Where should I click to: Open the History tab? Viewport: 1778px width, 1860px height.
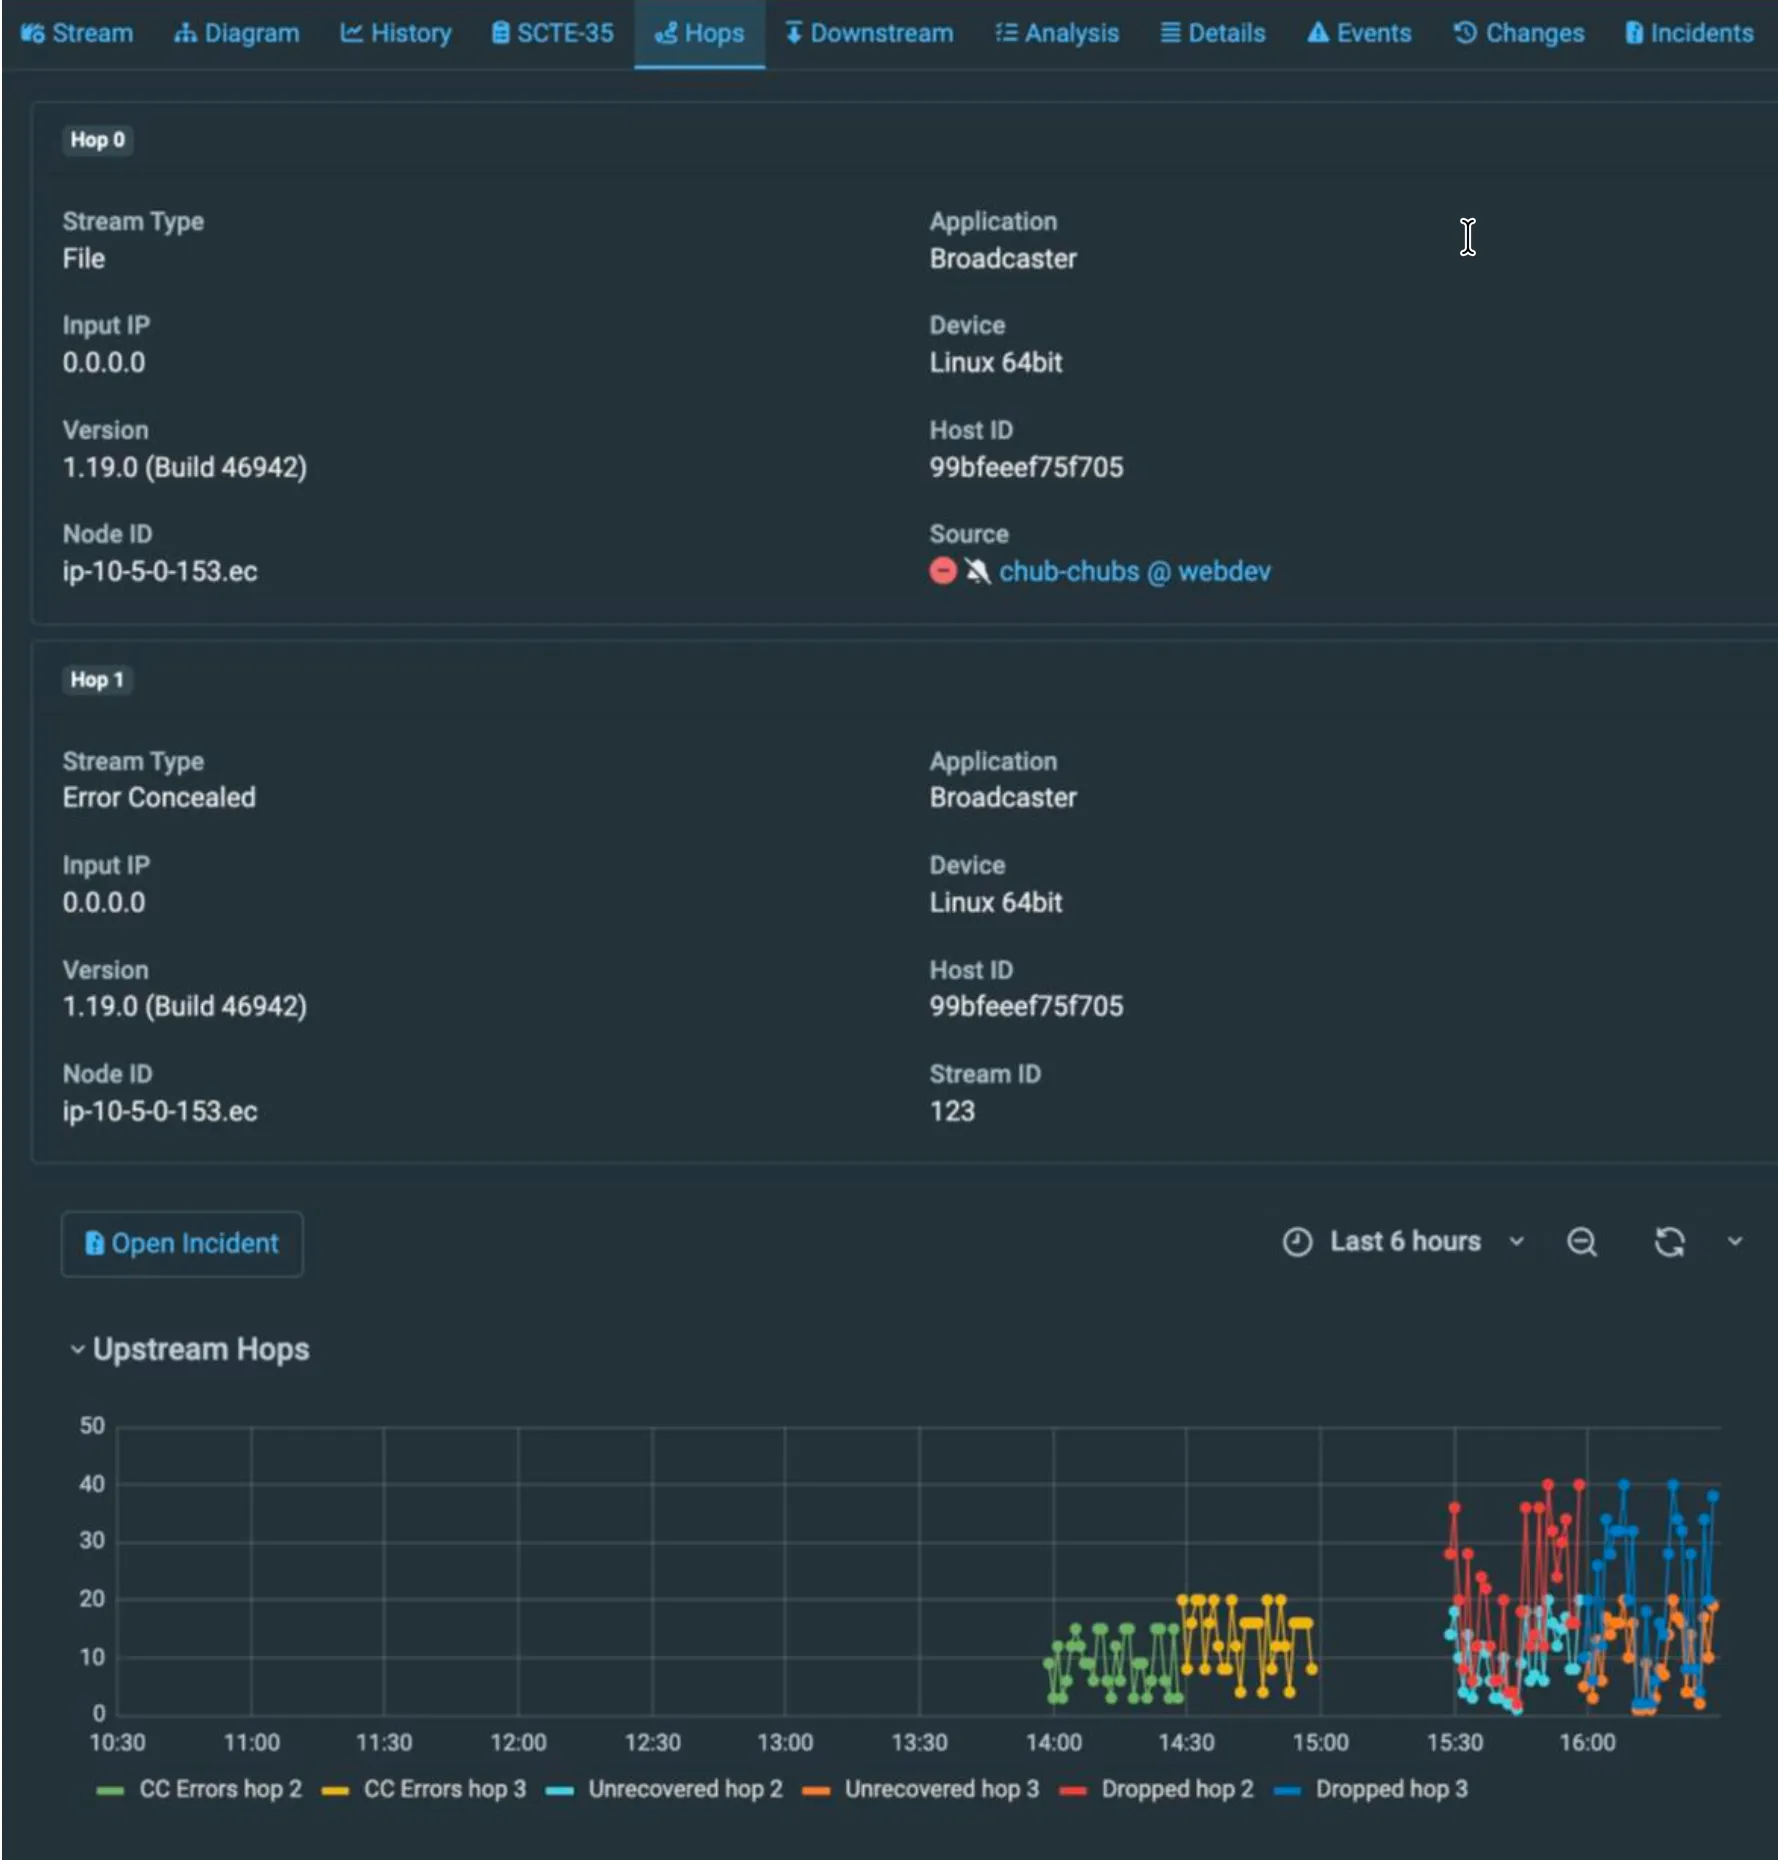pyautogui.click(x=396, y=33)
